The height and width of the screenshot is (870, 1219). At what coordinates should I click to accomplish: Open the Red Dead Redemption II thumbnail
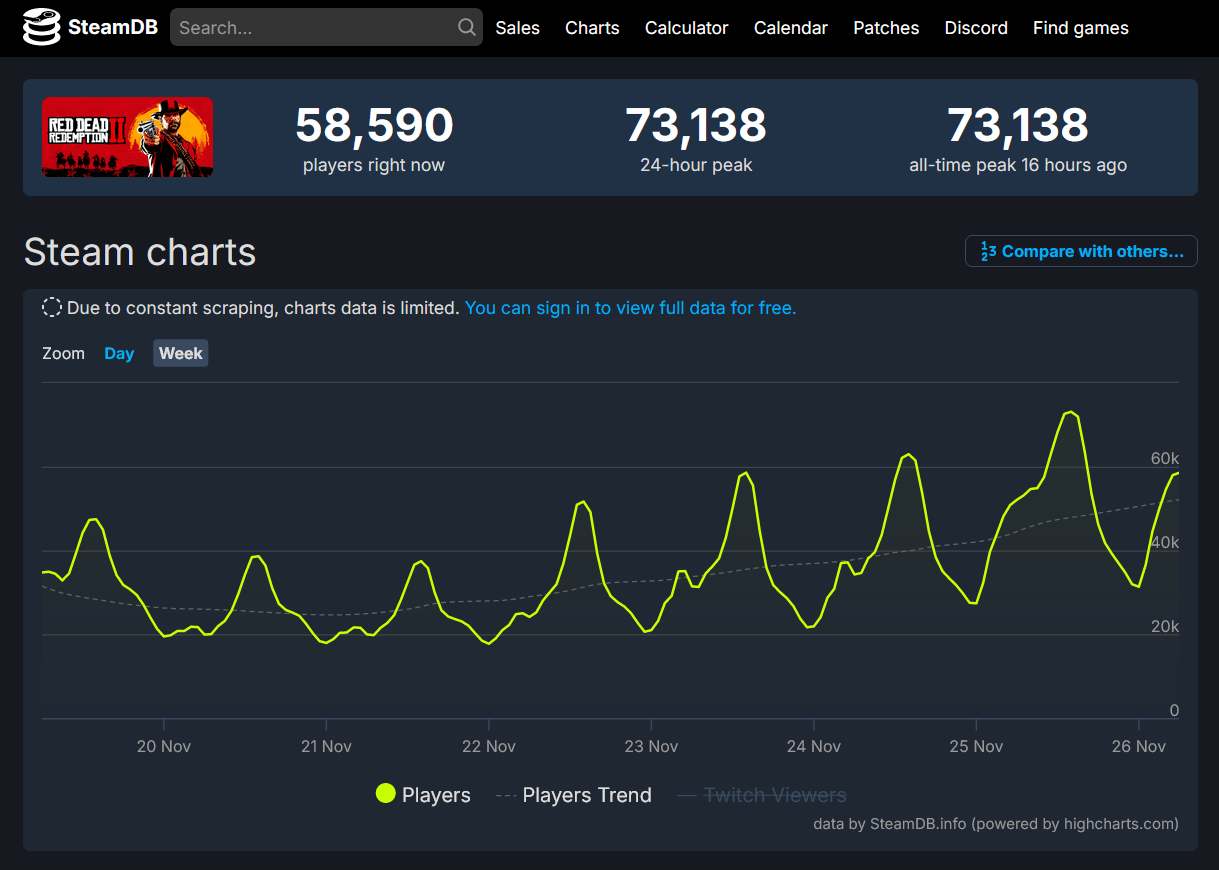tap(127, 137)
